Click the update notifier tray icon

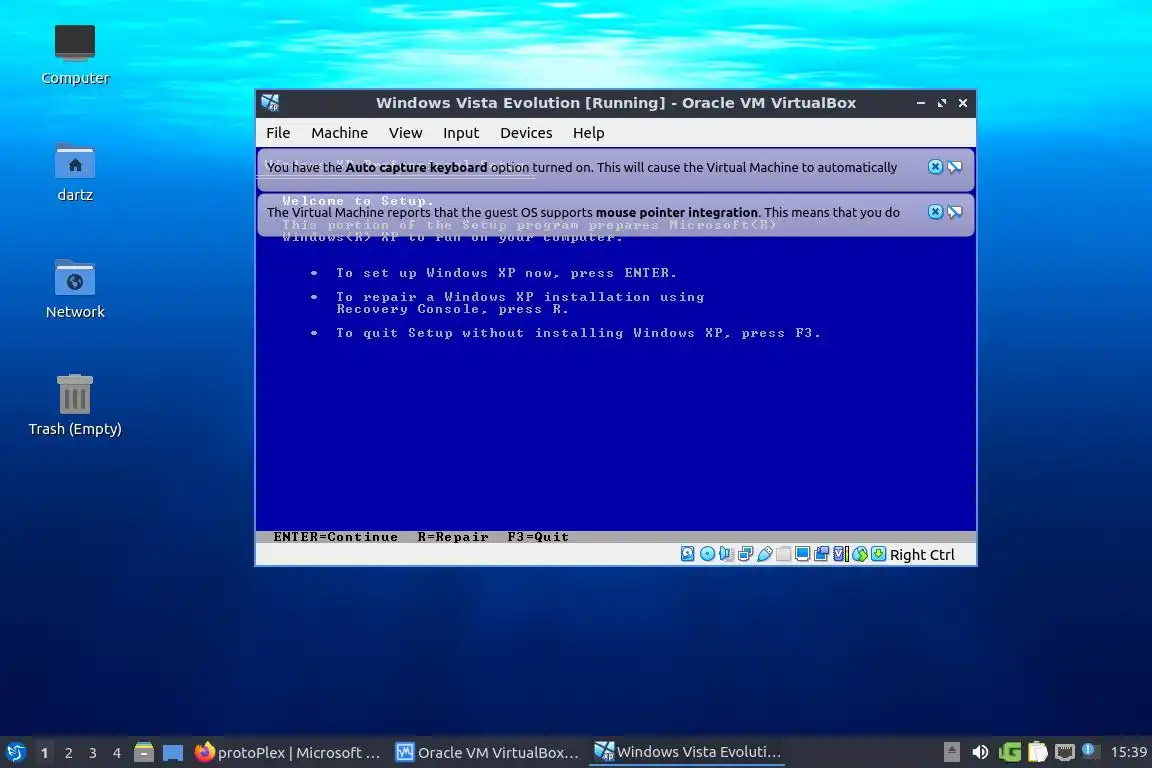tap(1090, 751)
